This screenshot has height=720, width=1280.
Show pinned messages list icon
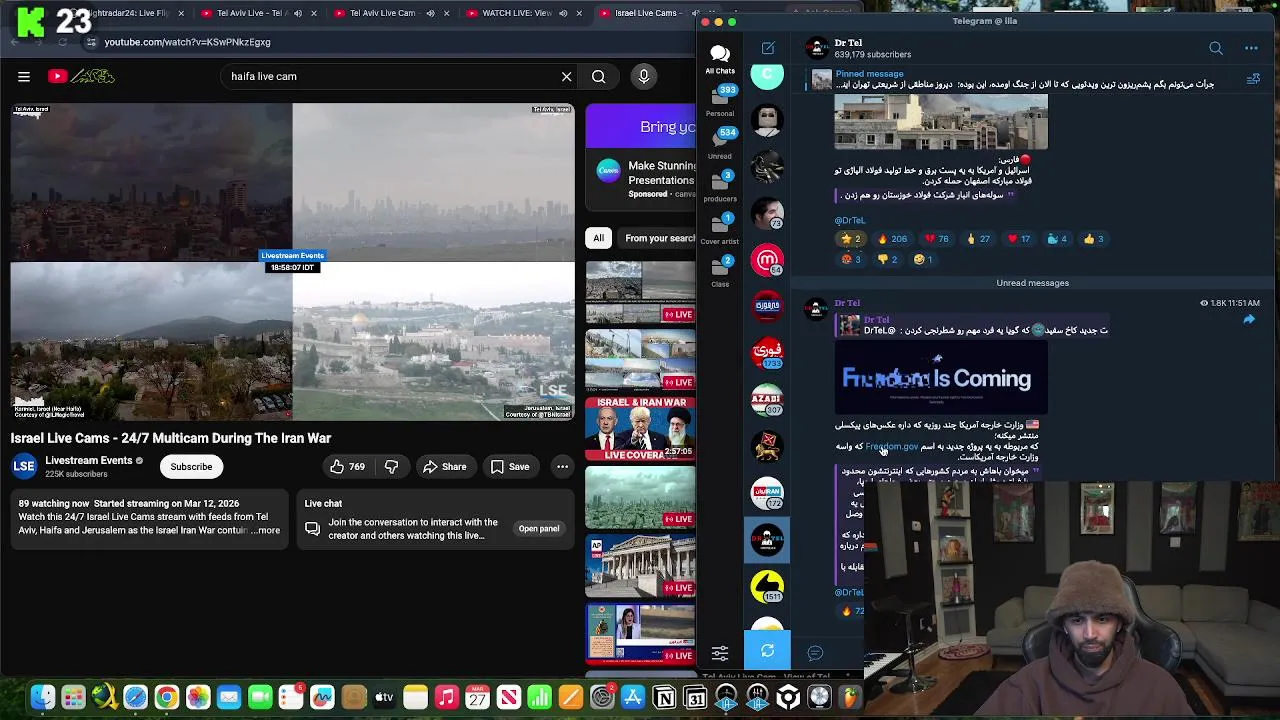tap(1253, 79)
